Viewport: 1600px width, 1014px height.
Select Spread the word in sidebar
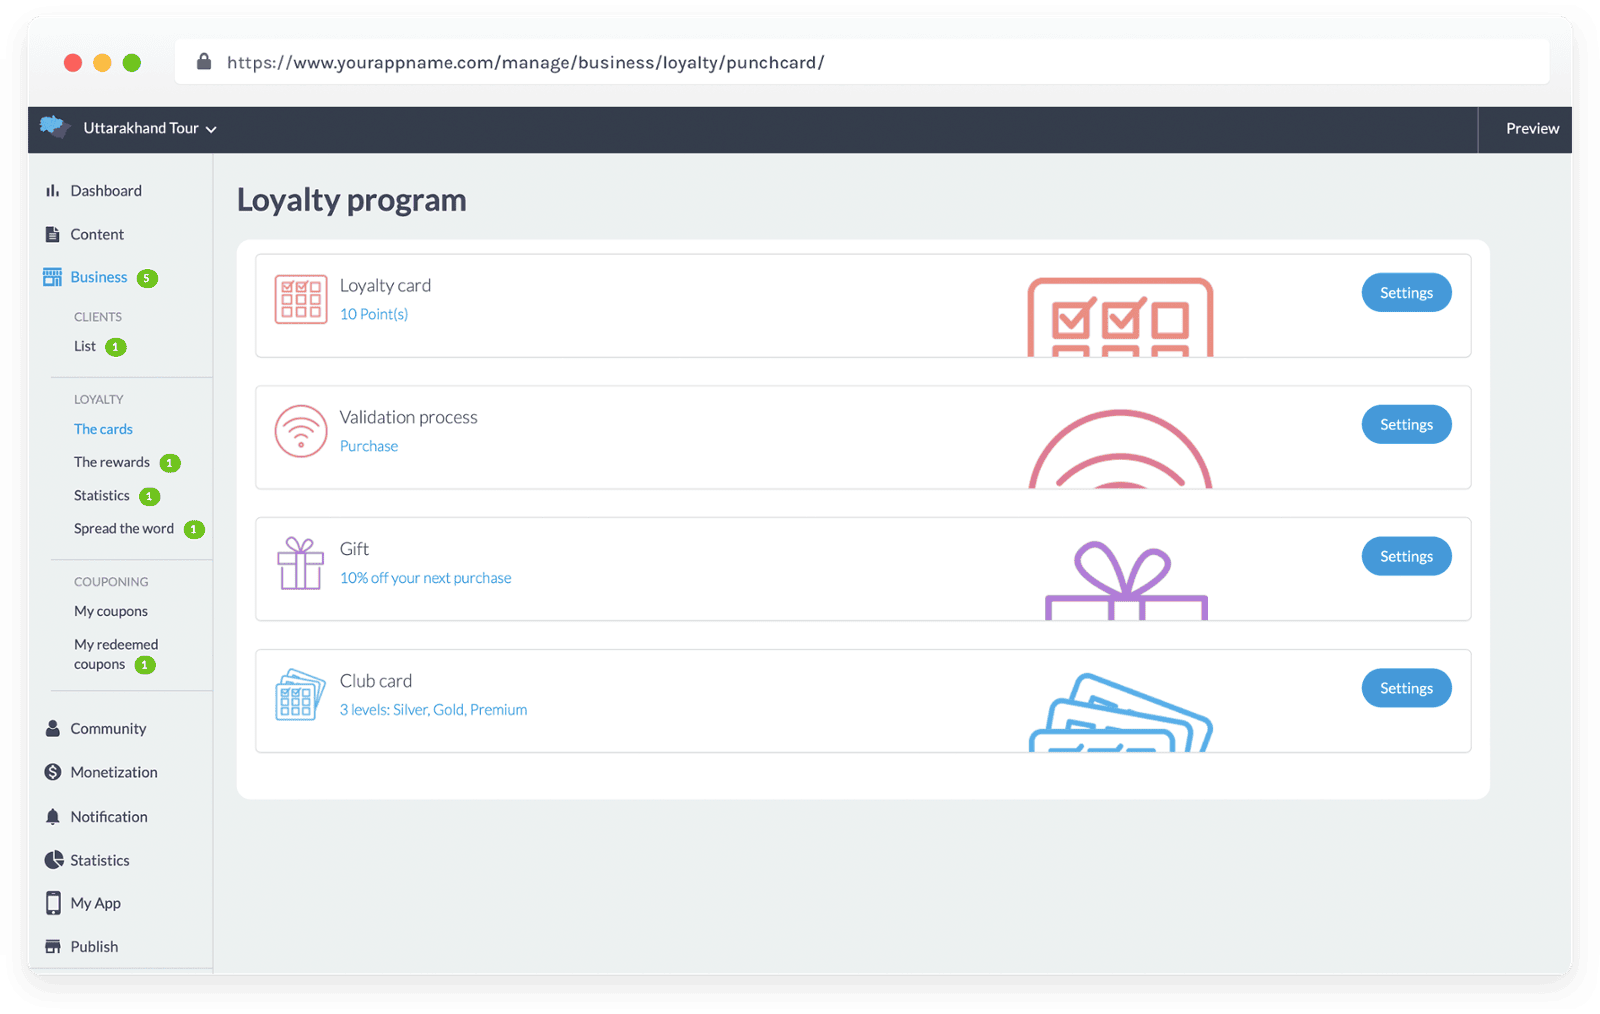123,529
